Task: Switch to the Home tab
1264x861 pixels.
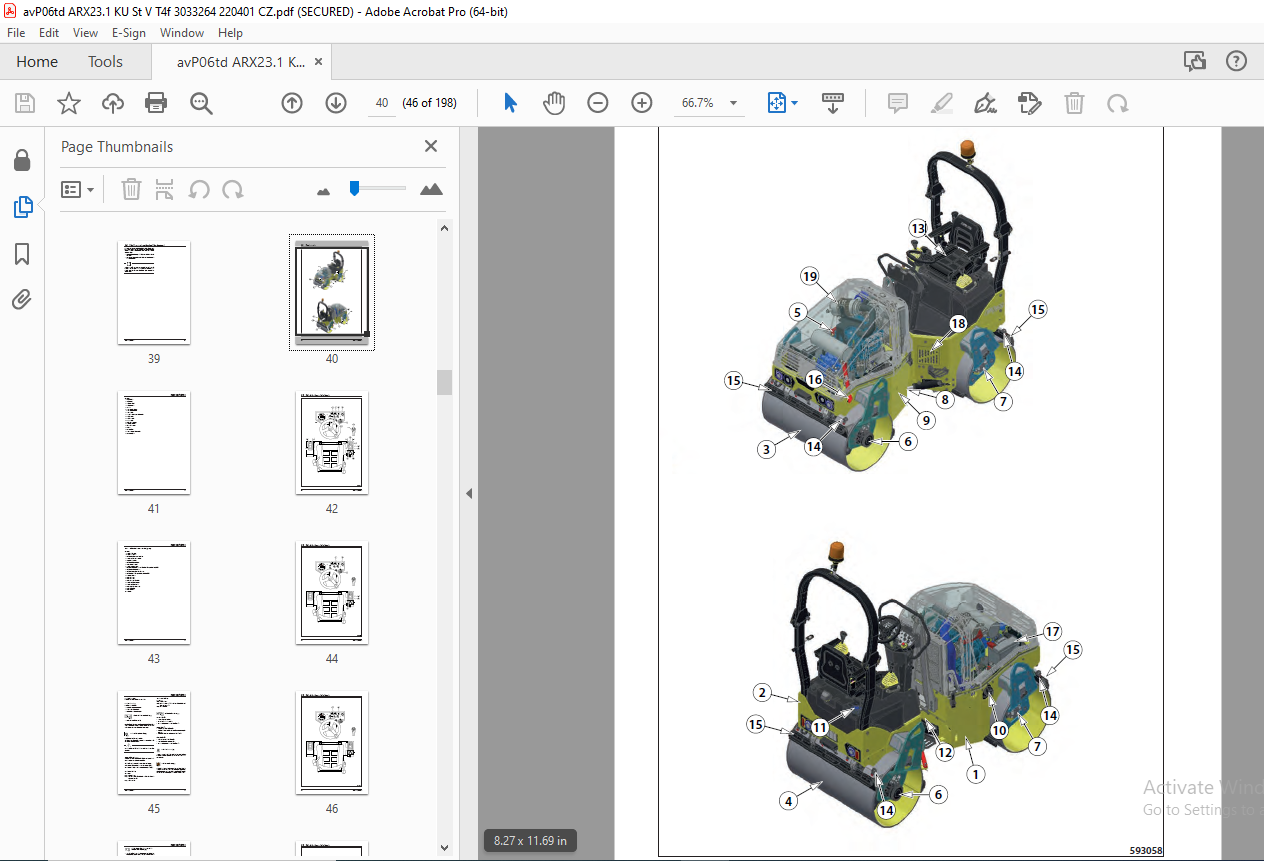Action: (37, 62)
